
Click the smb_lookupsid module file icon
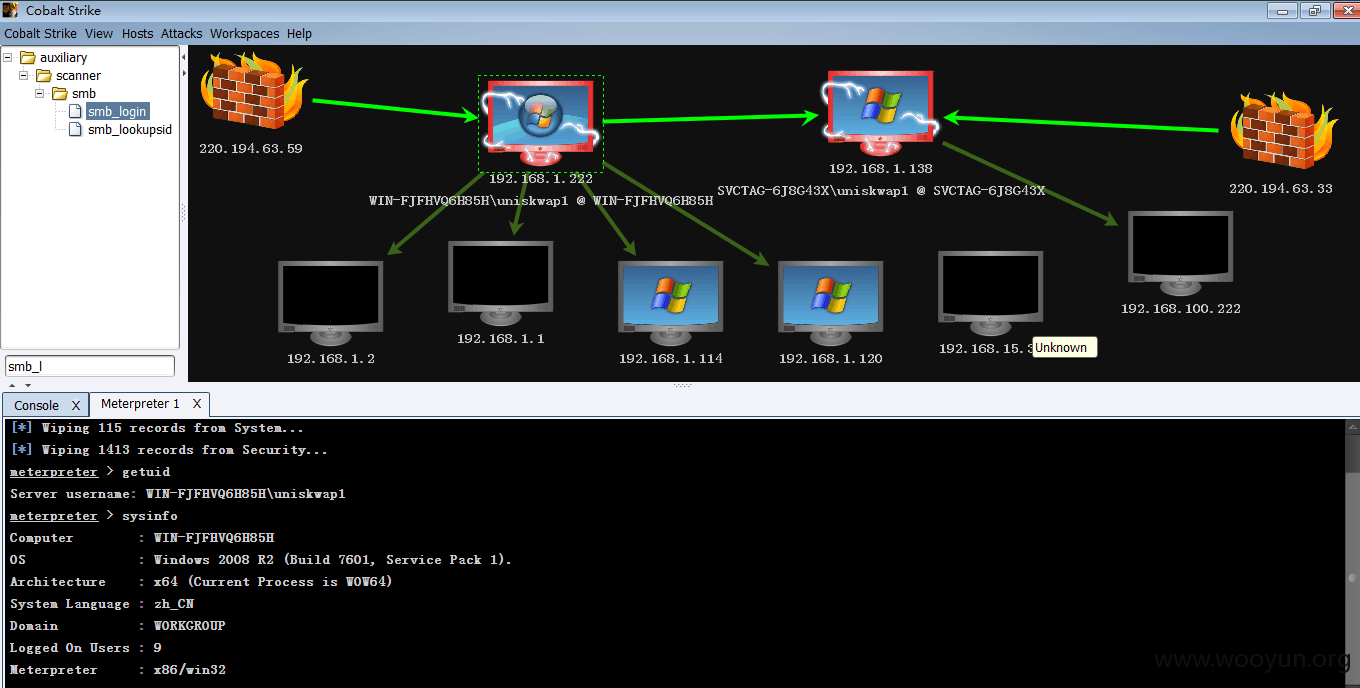click(x=76, y=130)
